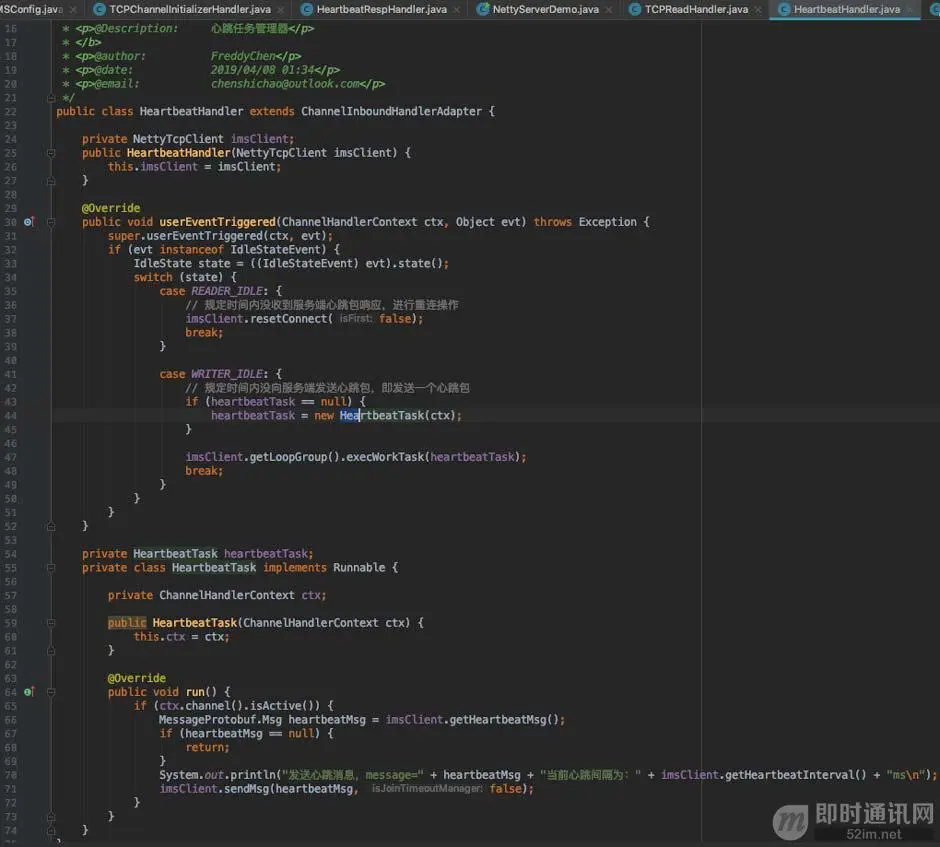
Task: Collapse the run() method at line 64
Action: coord(51,692)
